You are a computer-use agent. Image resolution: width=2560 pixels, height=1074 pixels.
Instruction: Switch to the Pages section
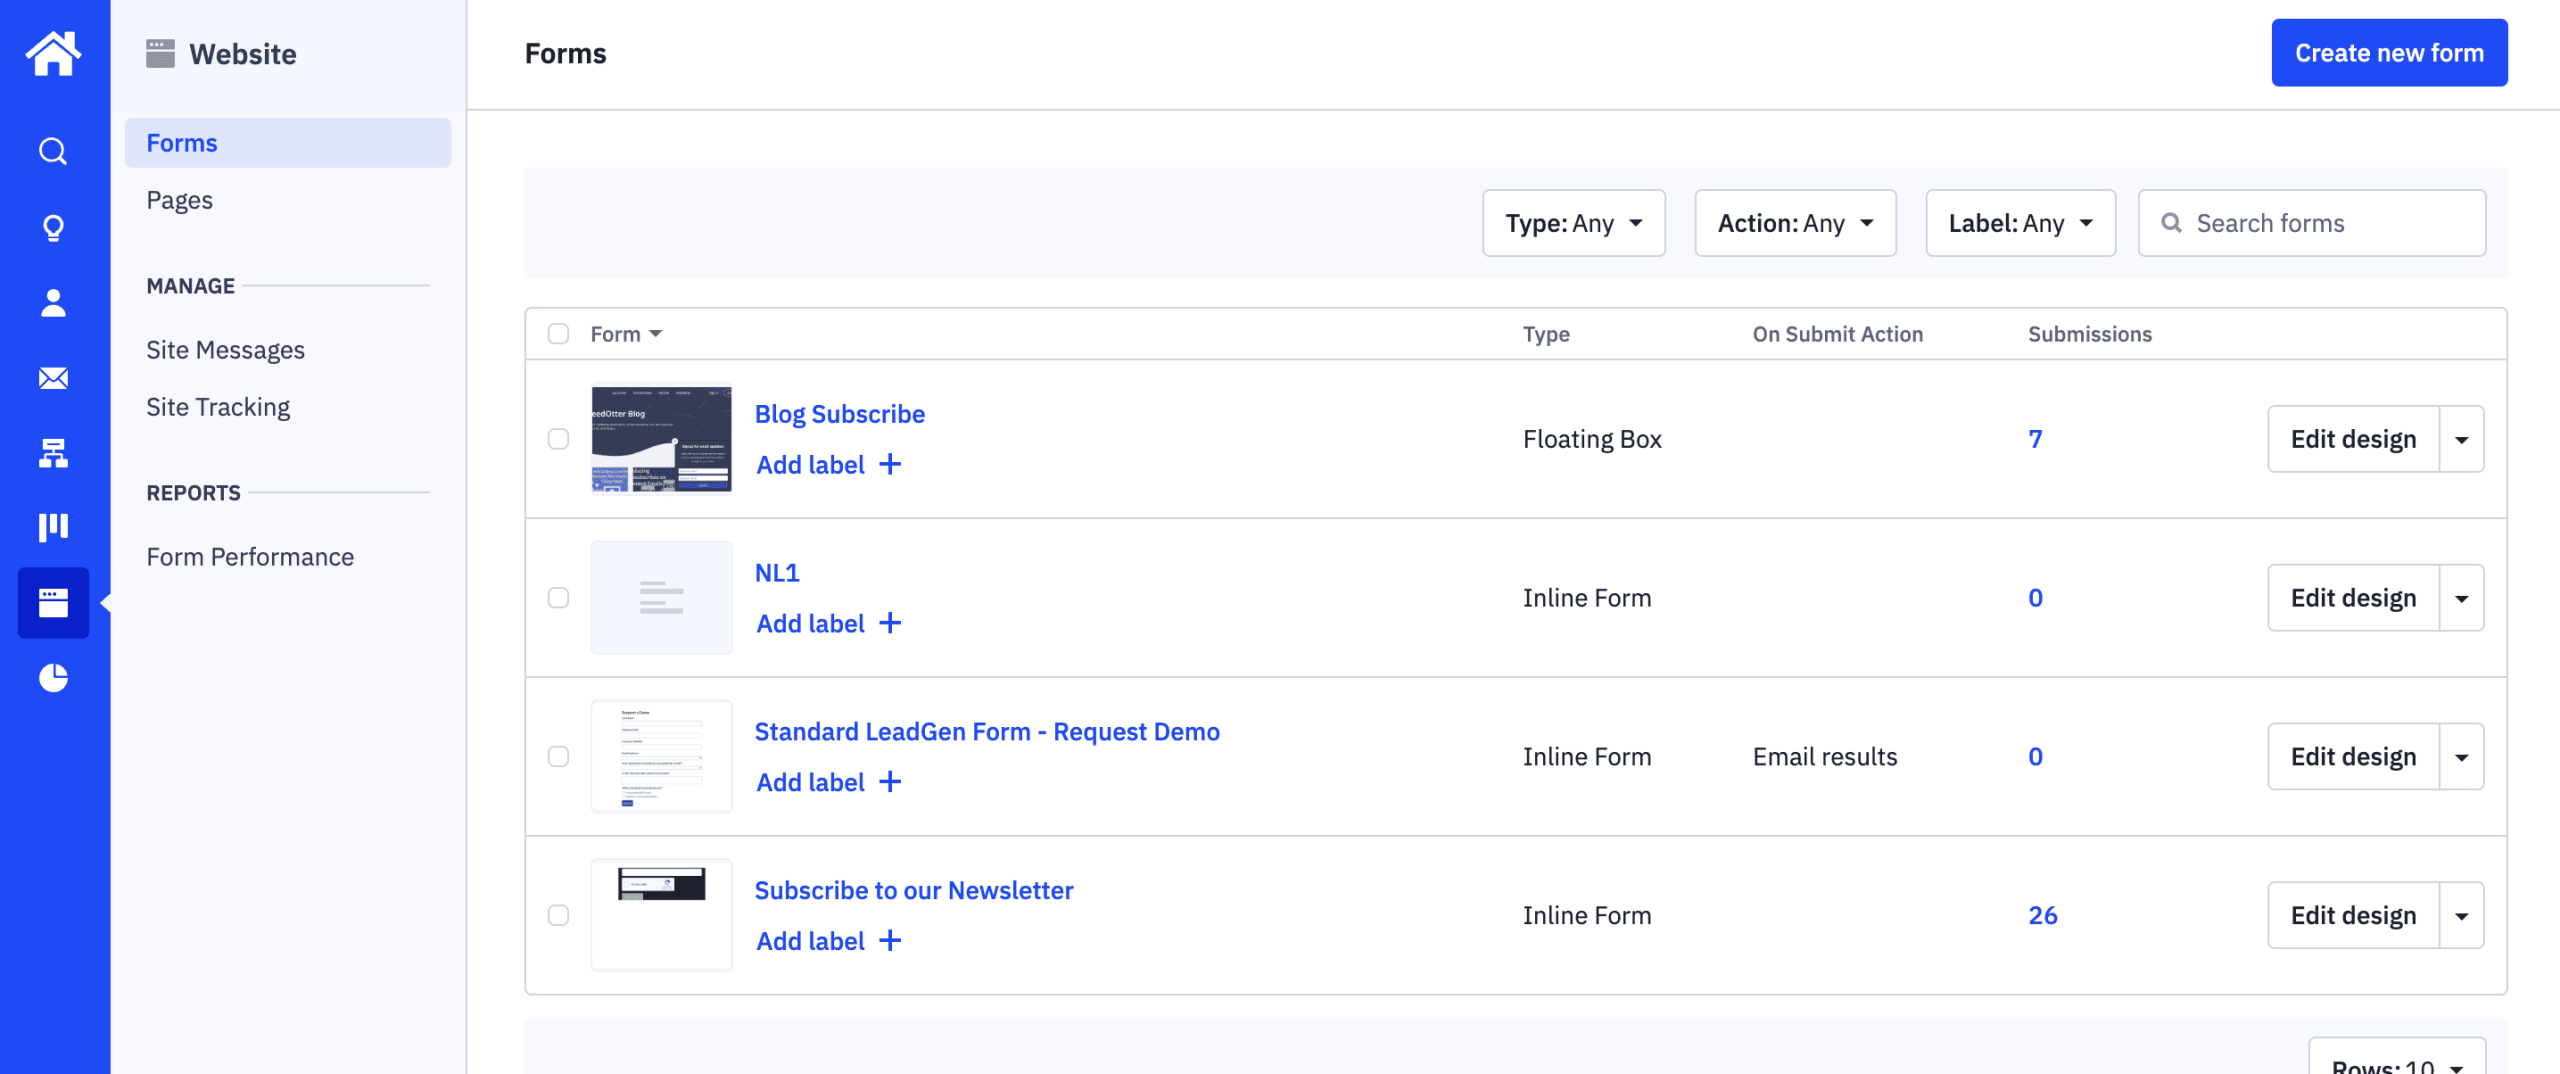click(x=179, y=199)
